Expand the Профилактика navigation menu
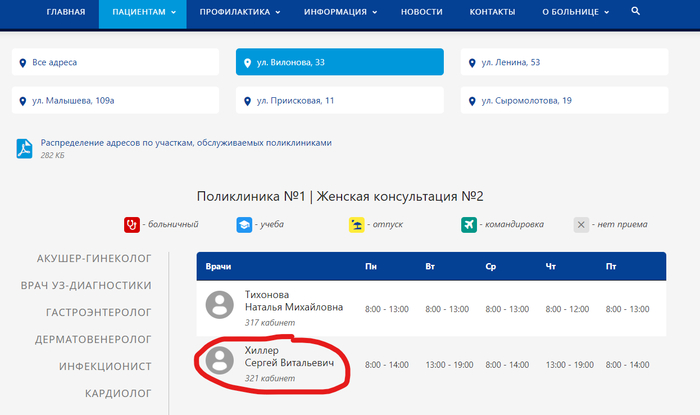Screen dimensions: 700x415 click(239, 12)
